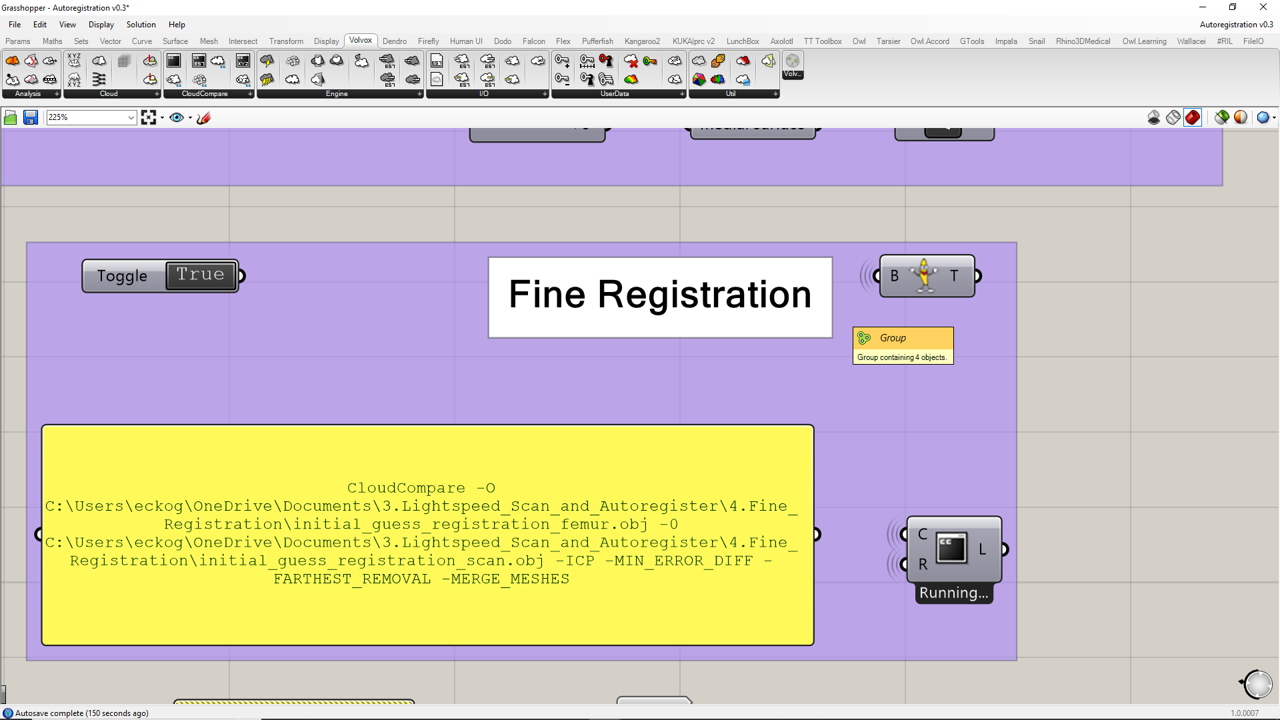Select the shaded preview red icon
The width and height of the screenshot is (1280, 720).
point(1192,118)
